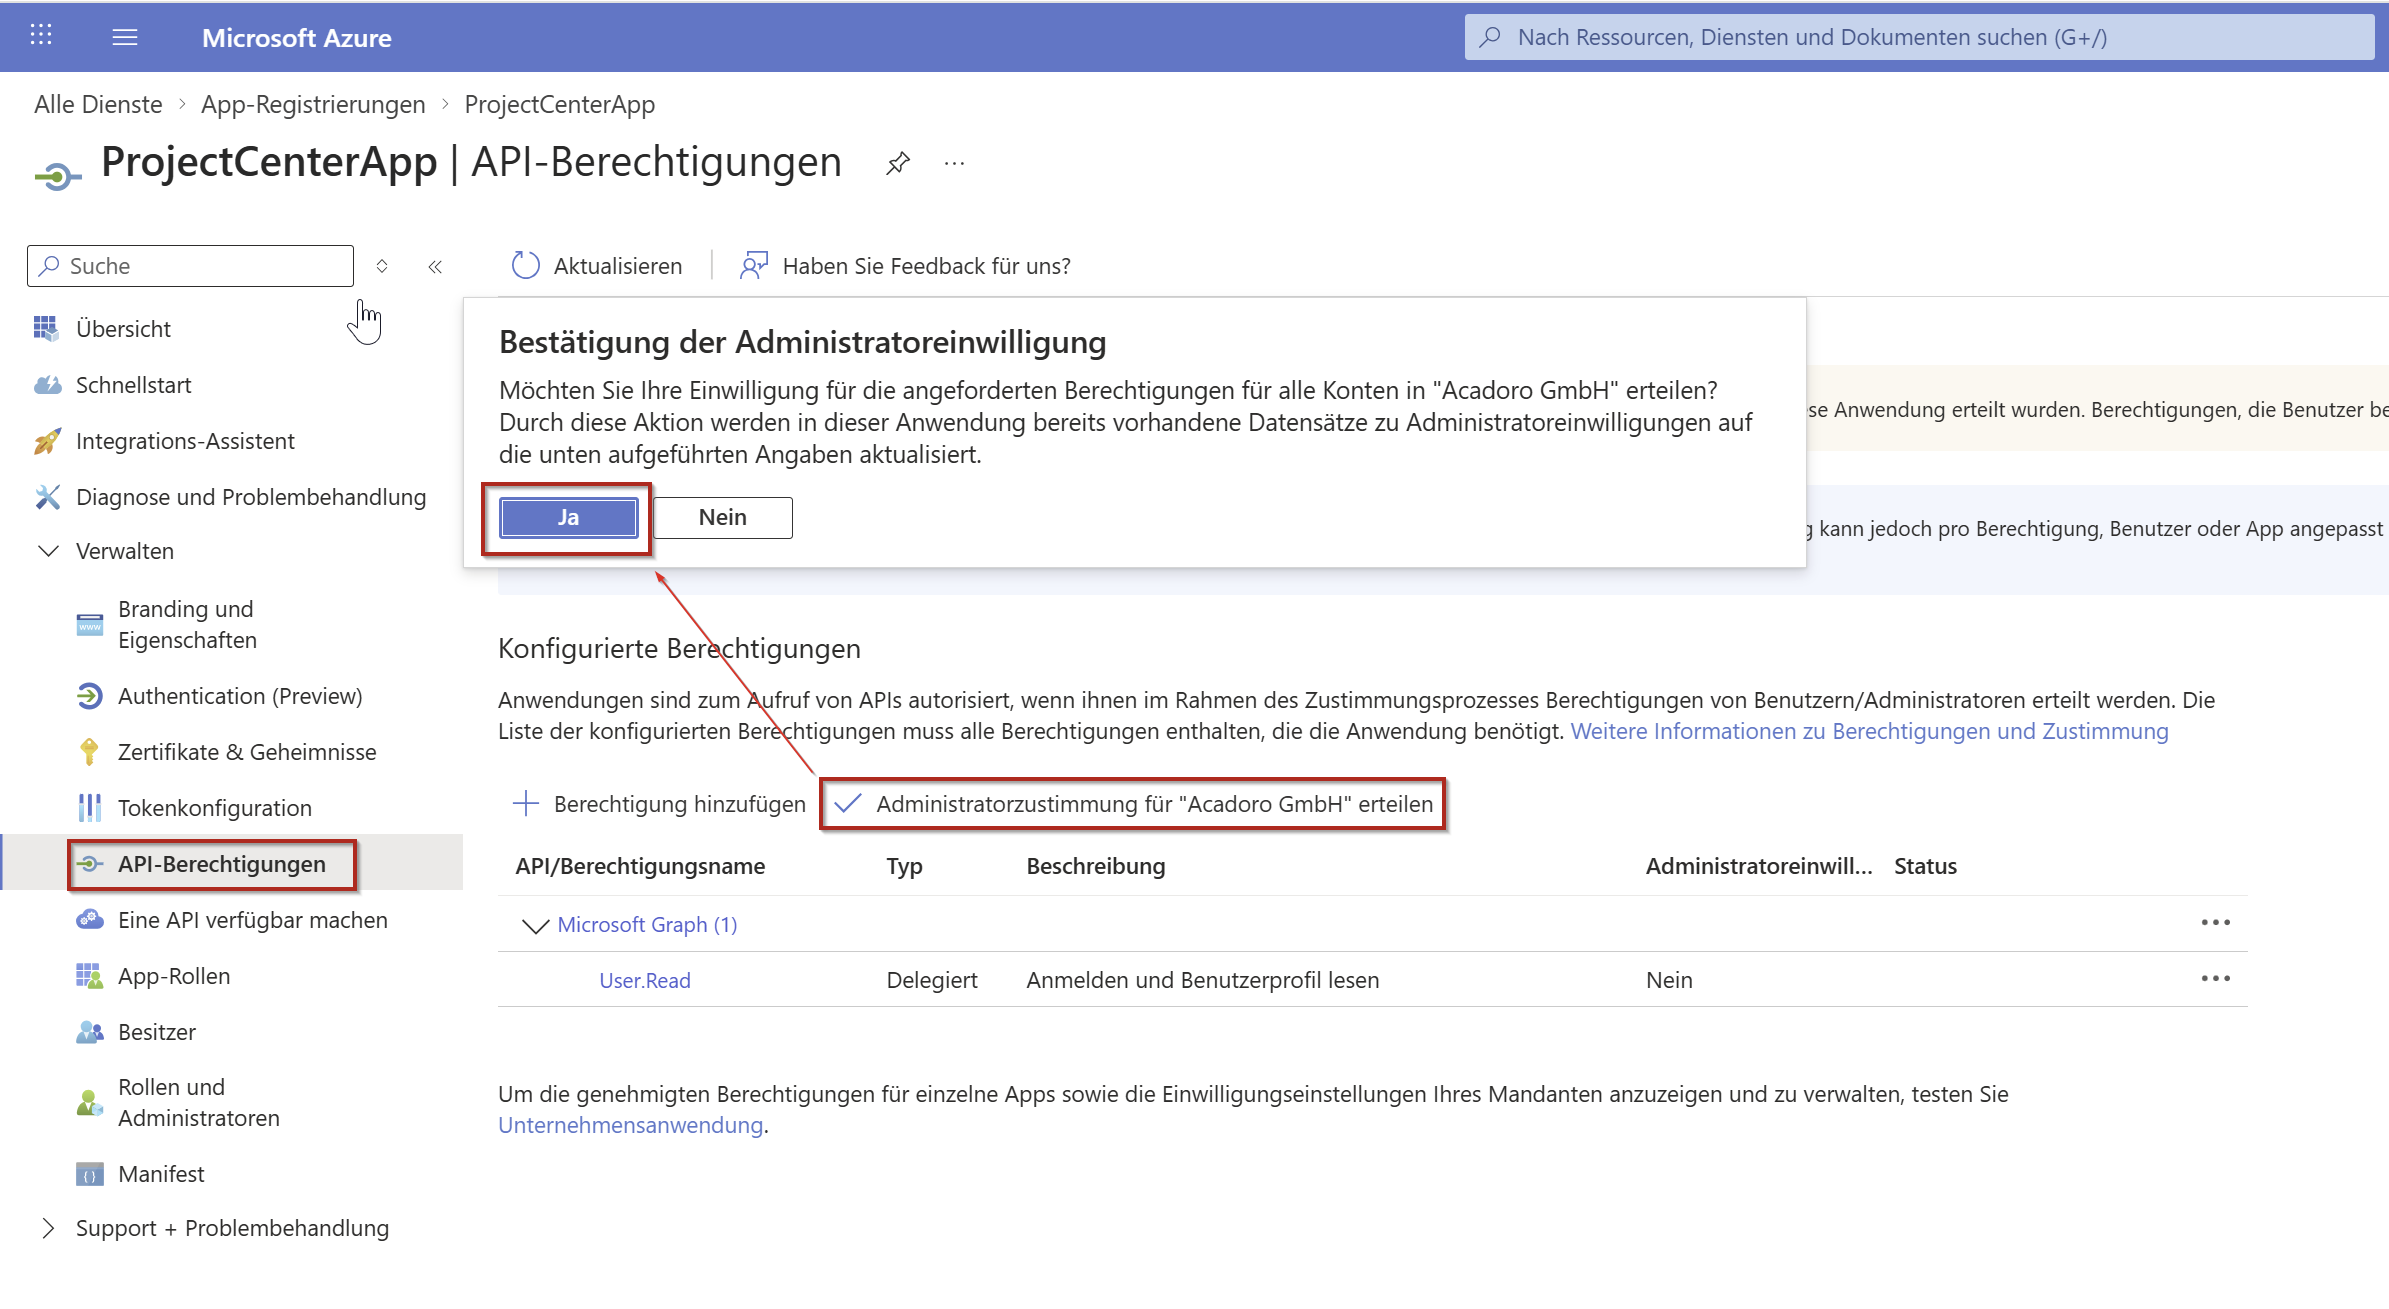Grant Administratorzustimmung für "Acadoro GmbH"
This screenshot has height=1309, width=2389.
1133,804
